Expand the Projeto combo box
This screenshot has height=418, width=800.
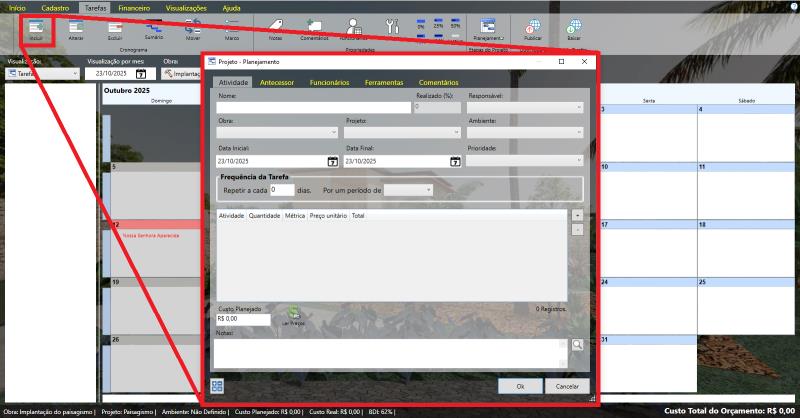click(x=402, y=132)
